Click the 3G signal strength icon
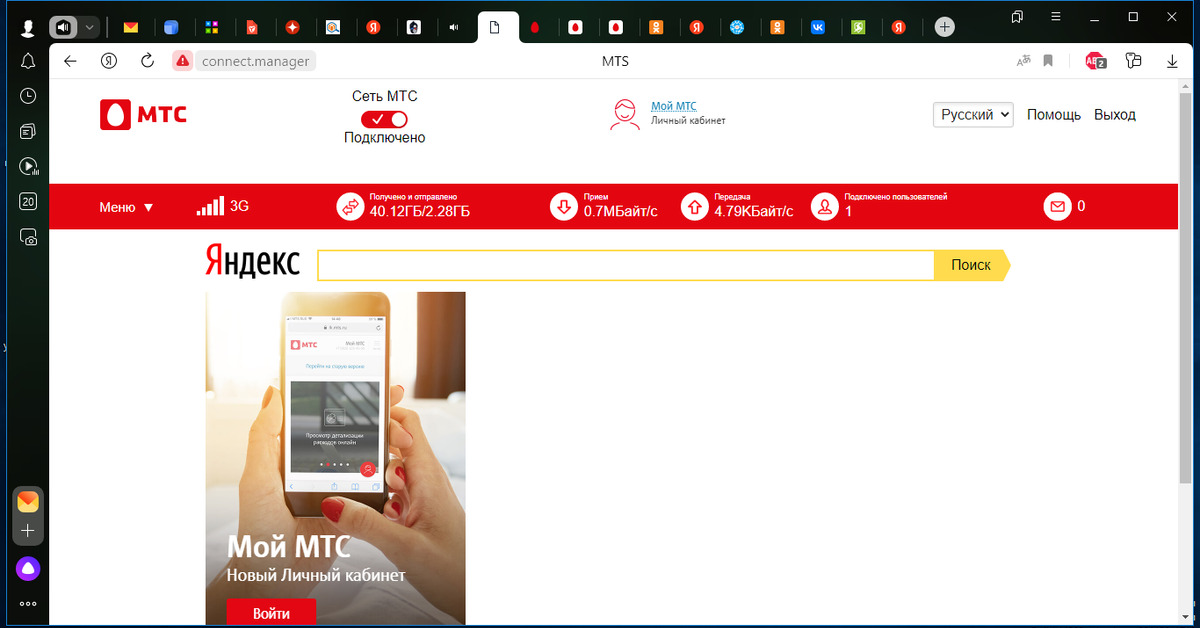This screenshot has width=1200, height=628. click(210, 206)
